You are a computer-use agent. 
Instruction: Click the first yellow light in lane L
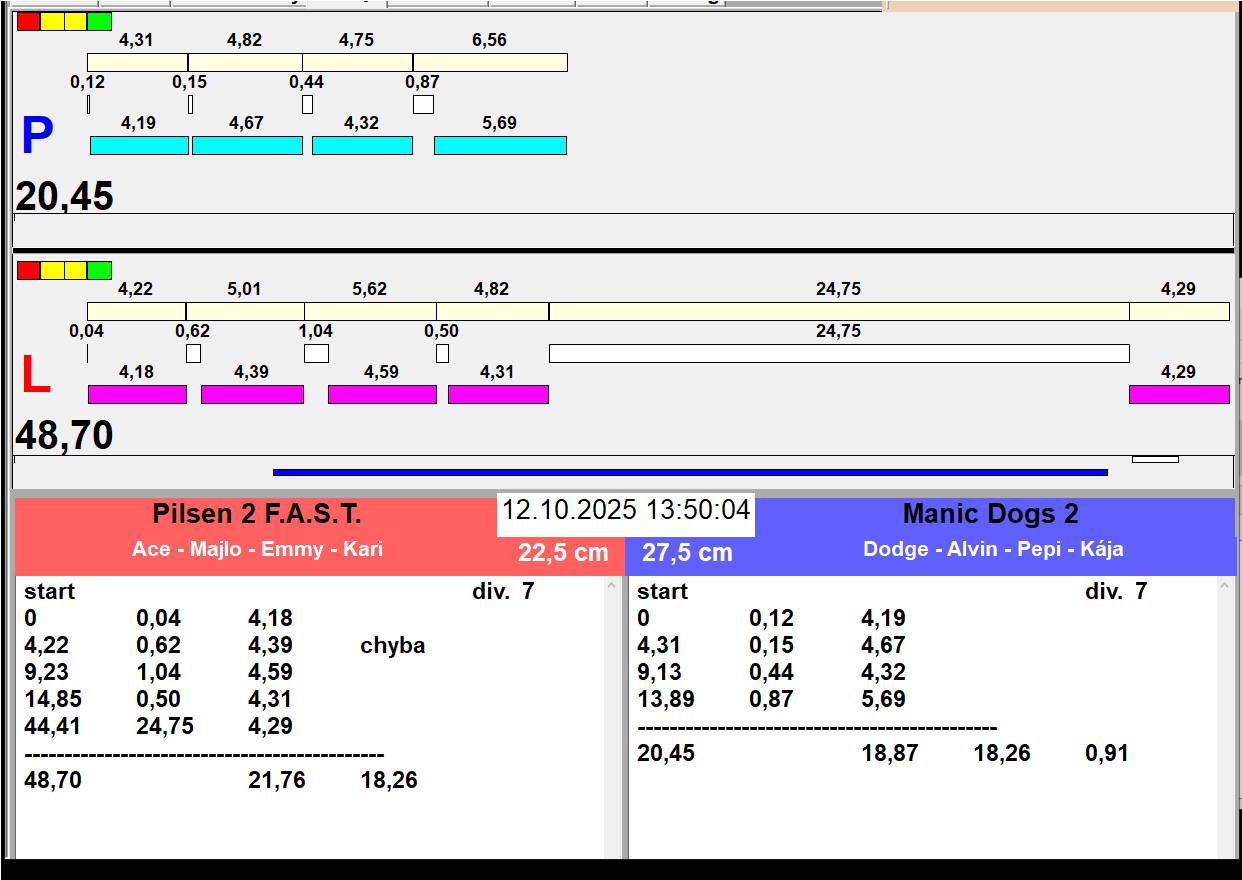(52, 270)
